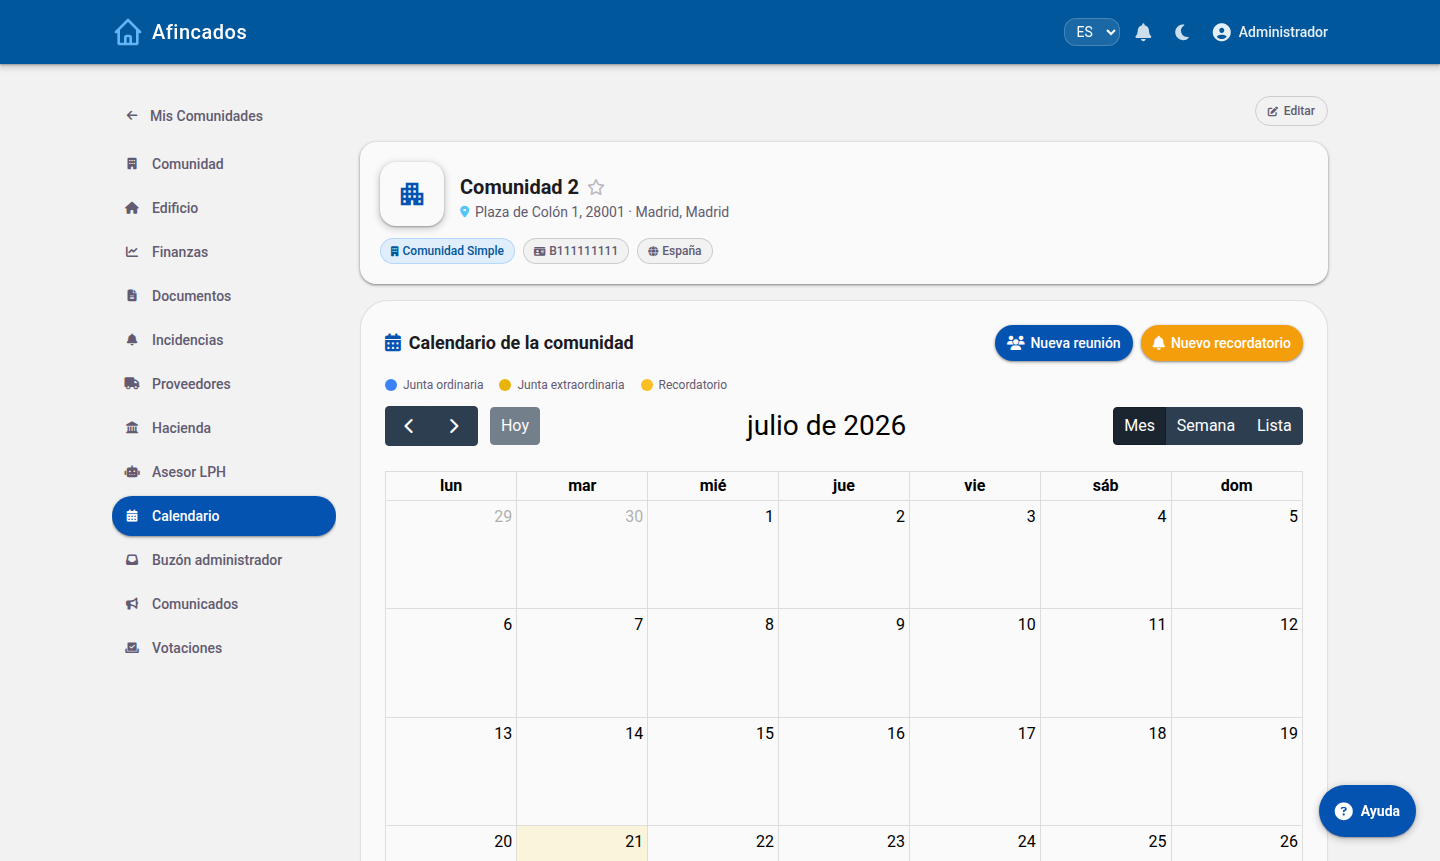Create a Nueva reunión

pyautogui.click(x=1064, y=343)
